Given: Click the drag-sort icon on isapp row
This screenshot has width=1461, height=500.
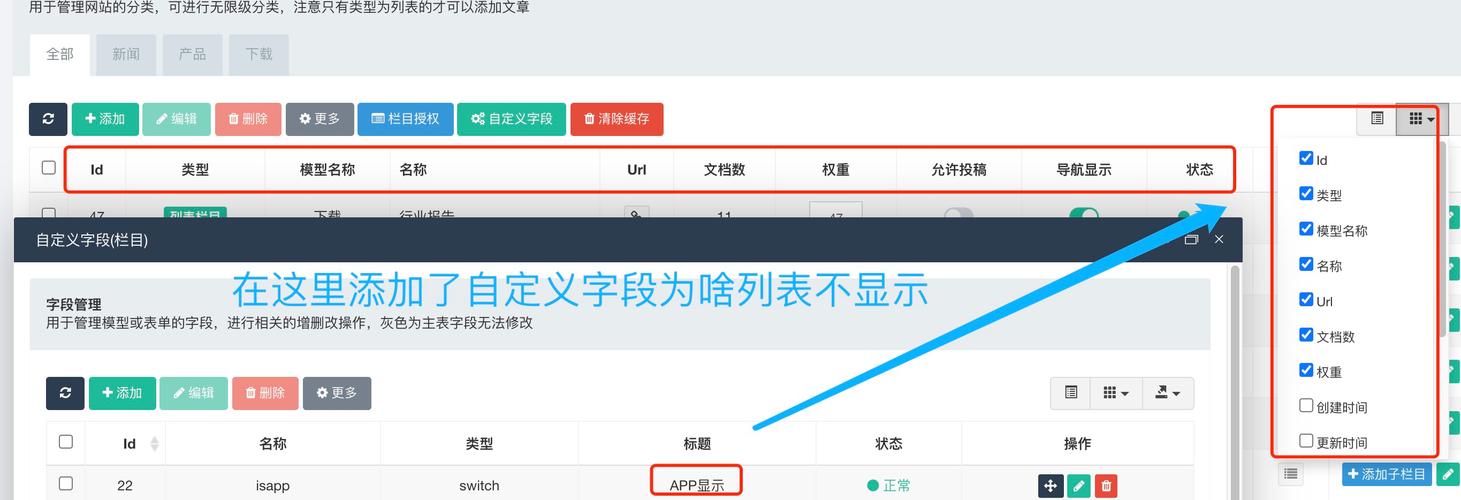Looking at the screenshot, I should click(x=1051, y=486).
